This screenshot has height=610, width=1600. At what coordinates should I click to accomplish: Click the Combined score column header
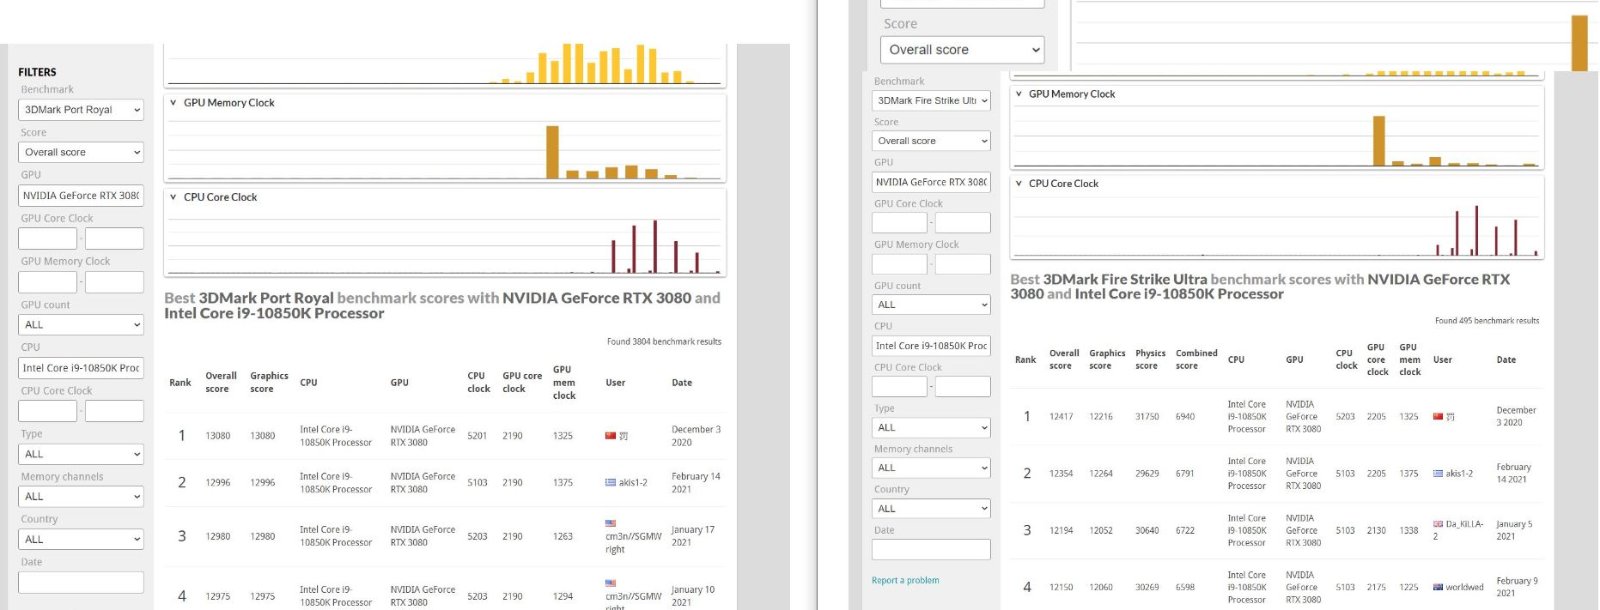coord(1196,359)
